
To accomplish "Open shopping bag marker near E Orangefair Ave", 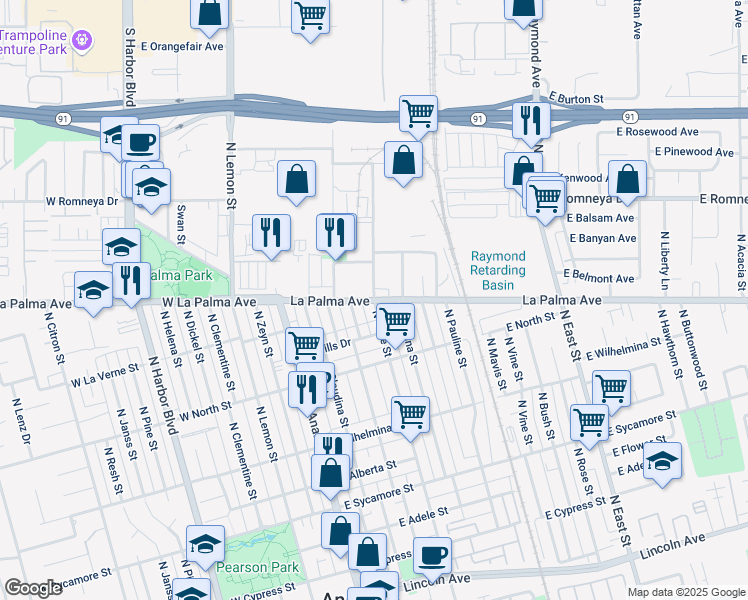I will click(x=209, y=12).
